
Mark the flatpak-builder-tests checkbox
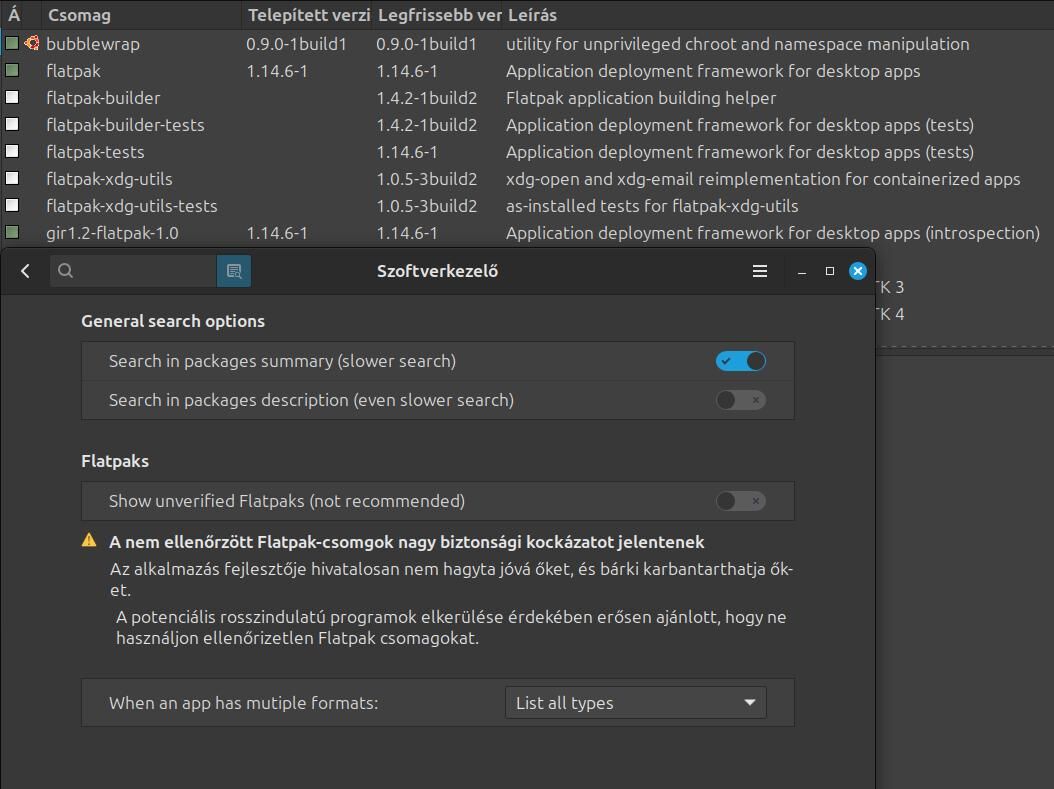coord(12,124)
